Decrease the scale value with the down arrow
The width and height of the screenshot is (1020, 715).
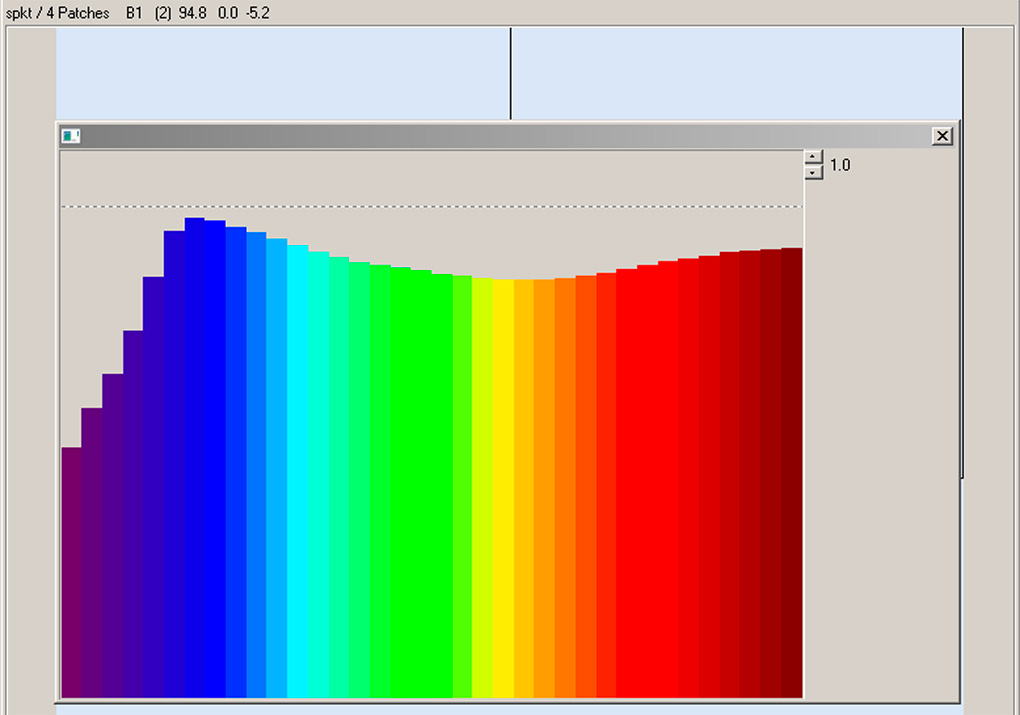[813, 172]
